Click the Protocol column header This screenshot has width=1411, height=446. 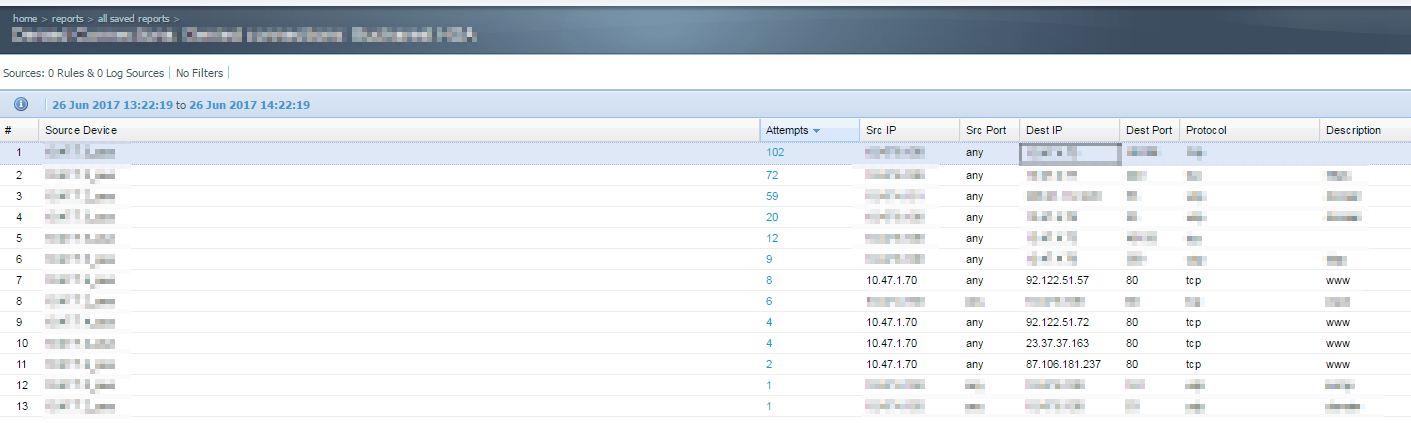[1206, 131]
